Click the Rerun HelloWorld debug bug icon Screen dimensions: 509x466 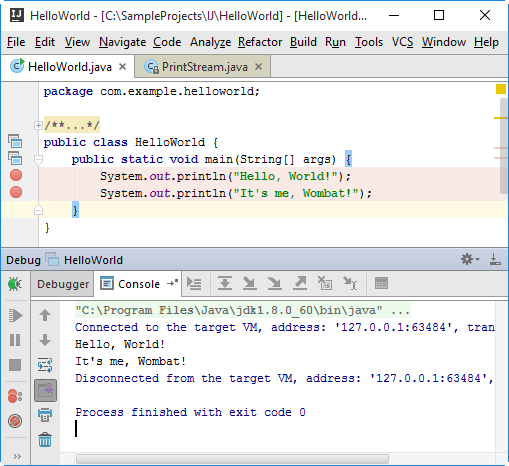pyautogui.click(x=15, y=284)
